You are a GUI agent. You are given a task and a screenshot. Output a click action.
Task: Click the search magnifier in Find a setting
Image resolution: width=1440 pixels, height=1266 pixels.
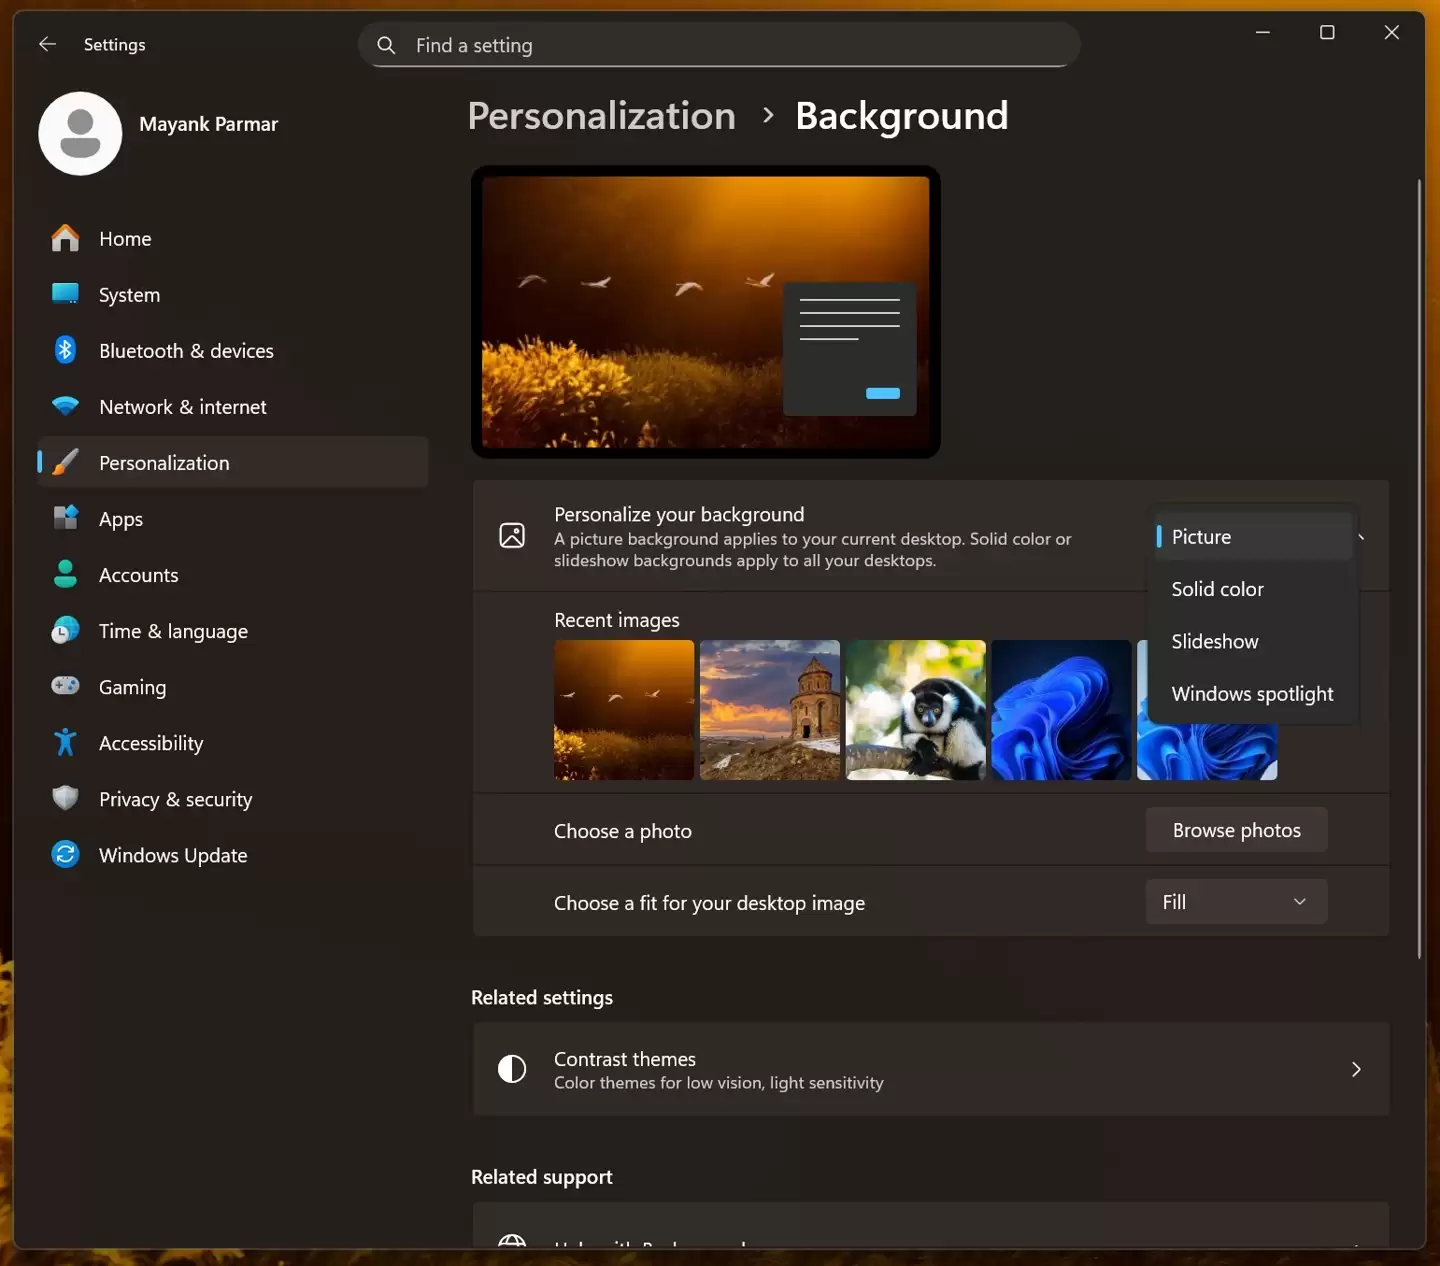386,45
